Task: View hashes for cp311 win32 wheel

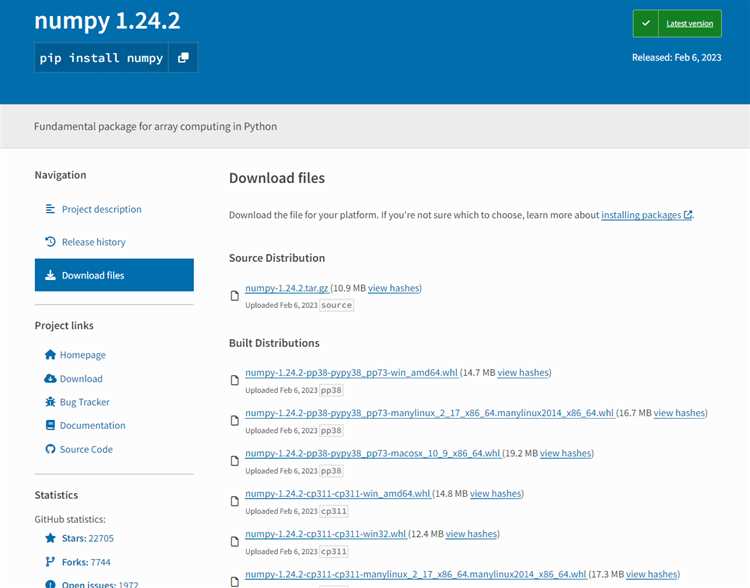Action: [x=471, y=533]
